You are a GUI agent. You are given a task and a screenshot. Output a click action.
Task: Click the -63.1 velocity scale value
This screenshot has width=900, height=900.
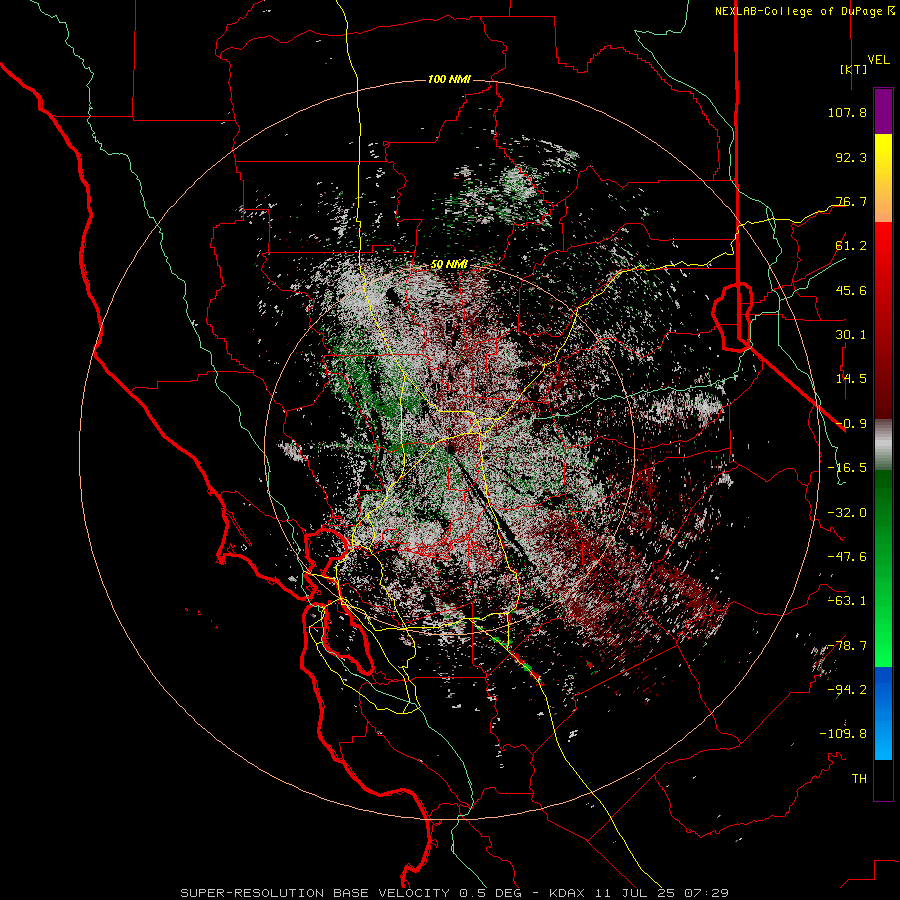[x=847, y=601]
